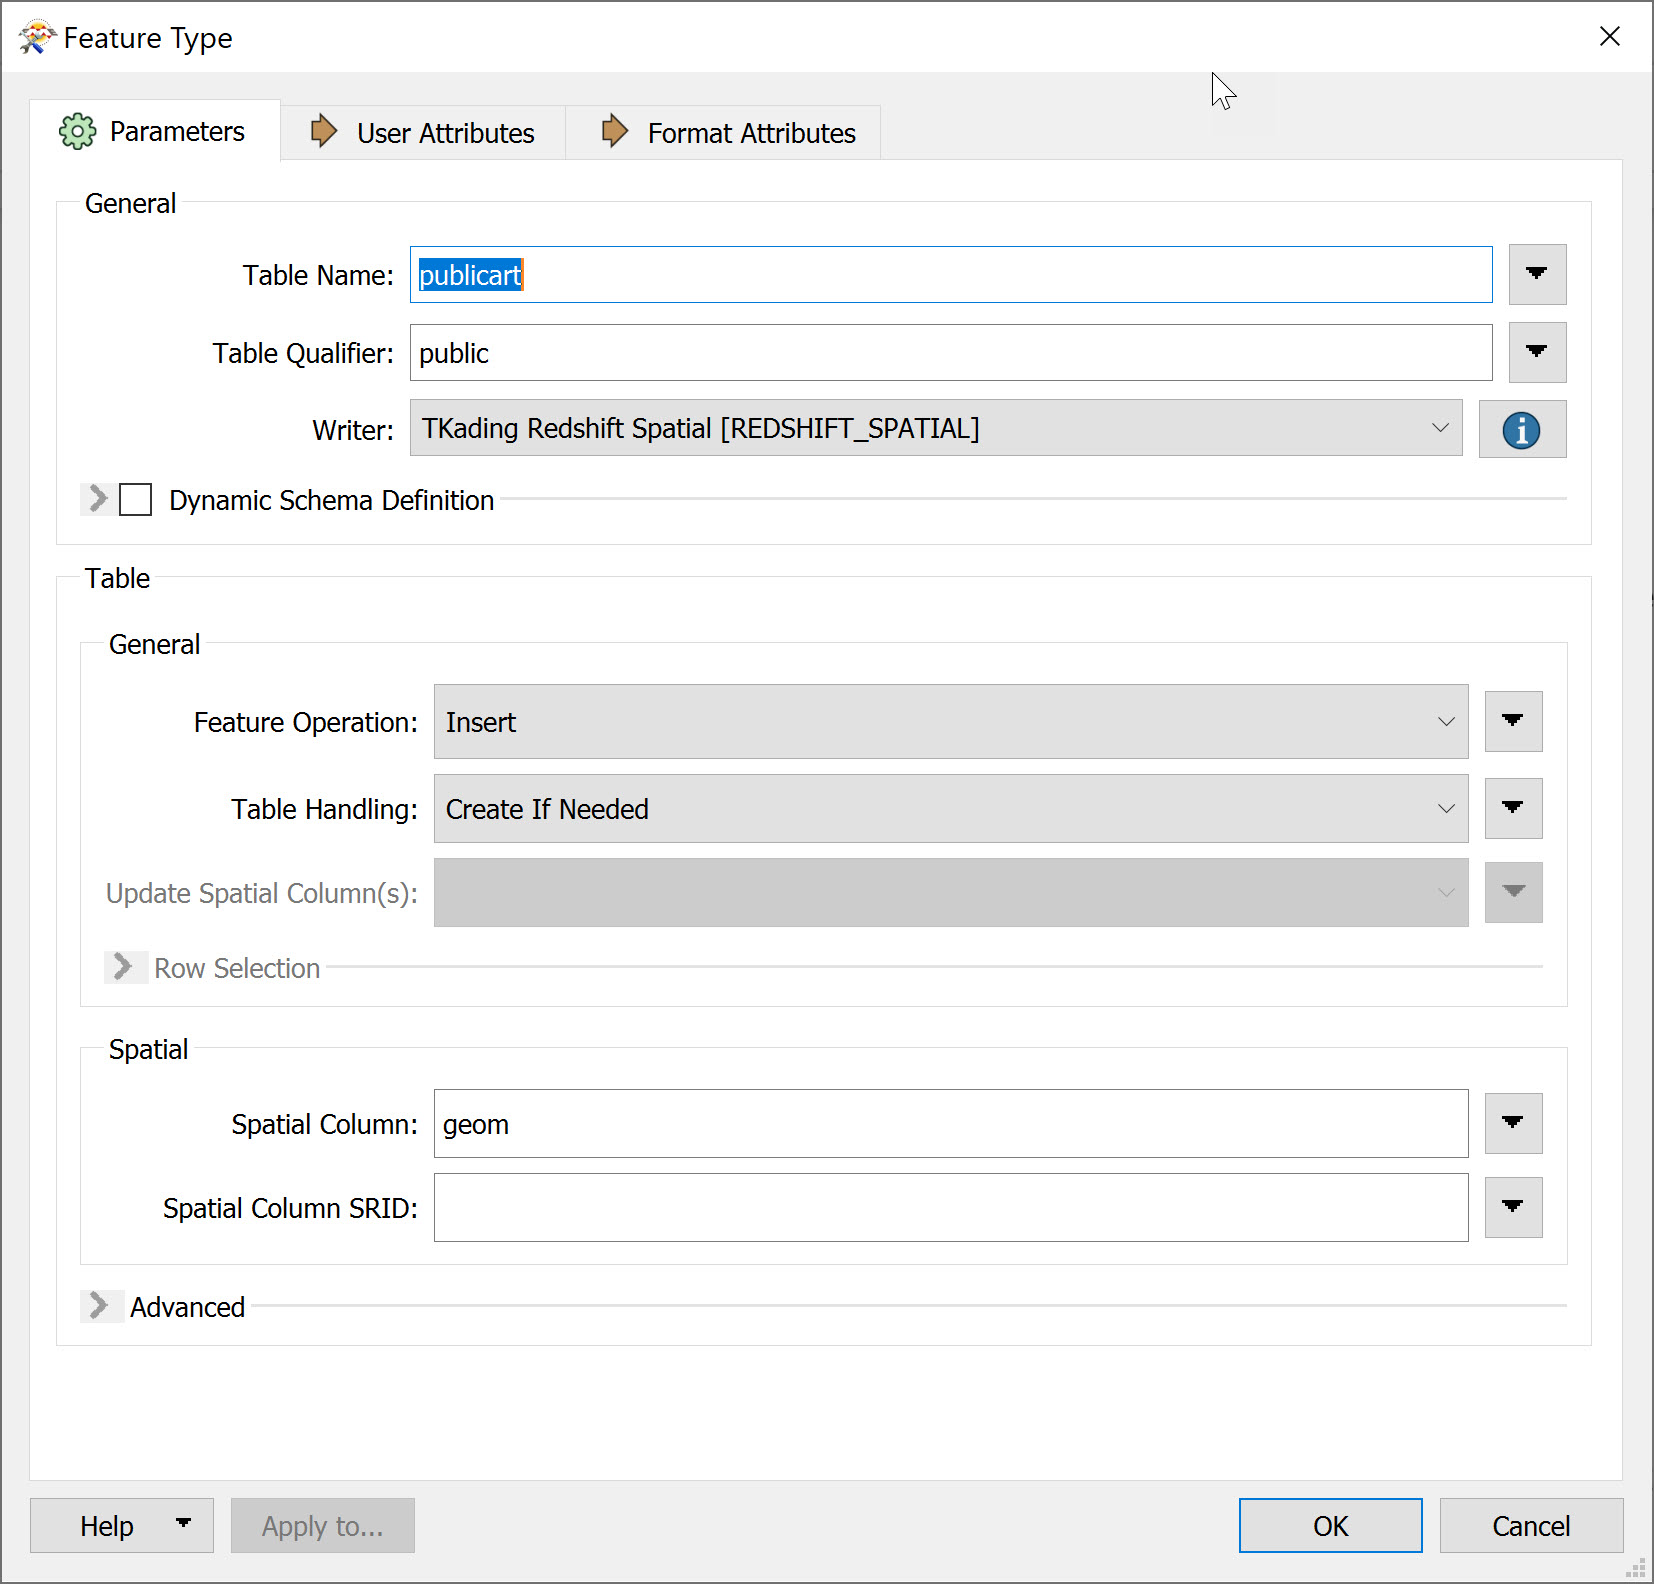Click the information icon next to the Writer field
Screen dimensions: 1654x1584
coord(1521,429)
